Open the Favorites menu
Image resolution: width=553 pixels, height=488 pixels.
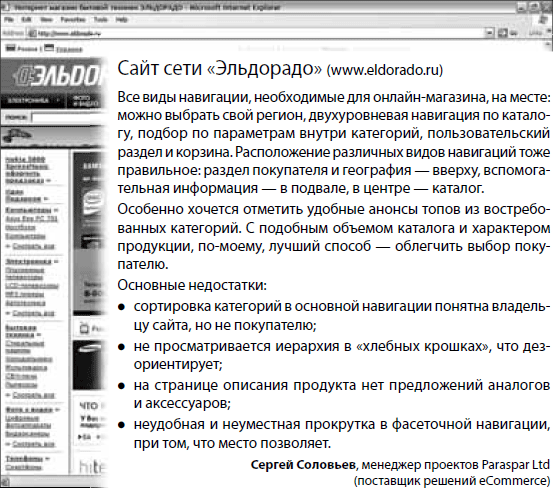[73, 19]
